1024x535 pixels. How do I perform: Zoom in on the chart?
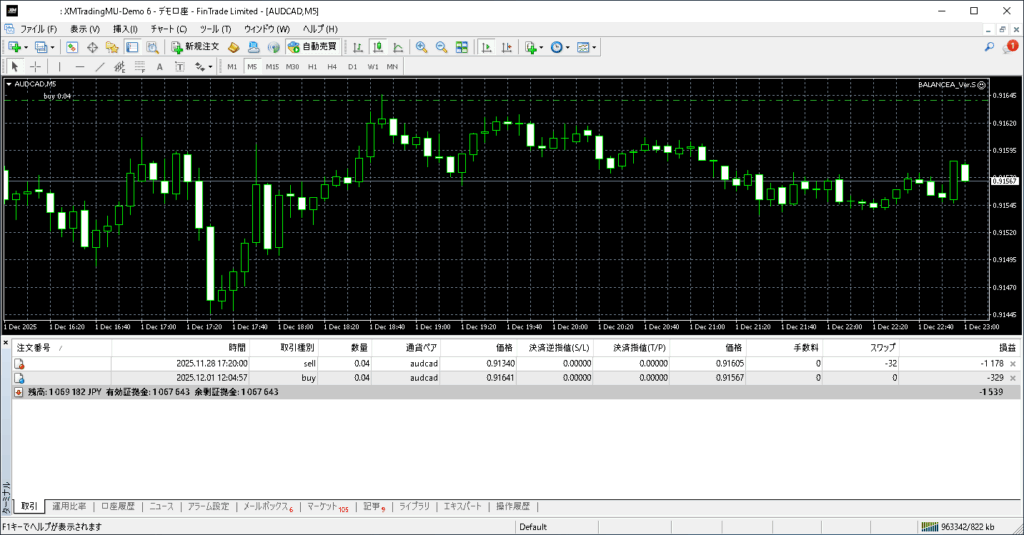coord(422,47)
